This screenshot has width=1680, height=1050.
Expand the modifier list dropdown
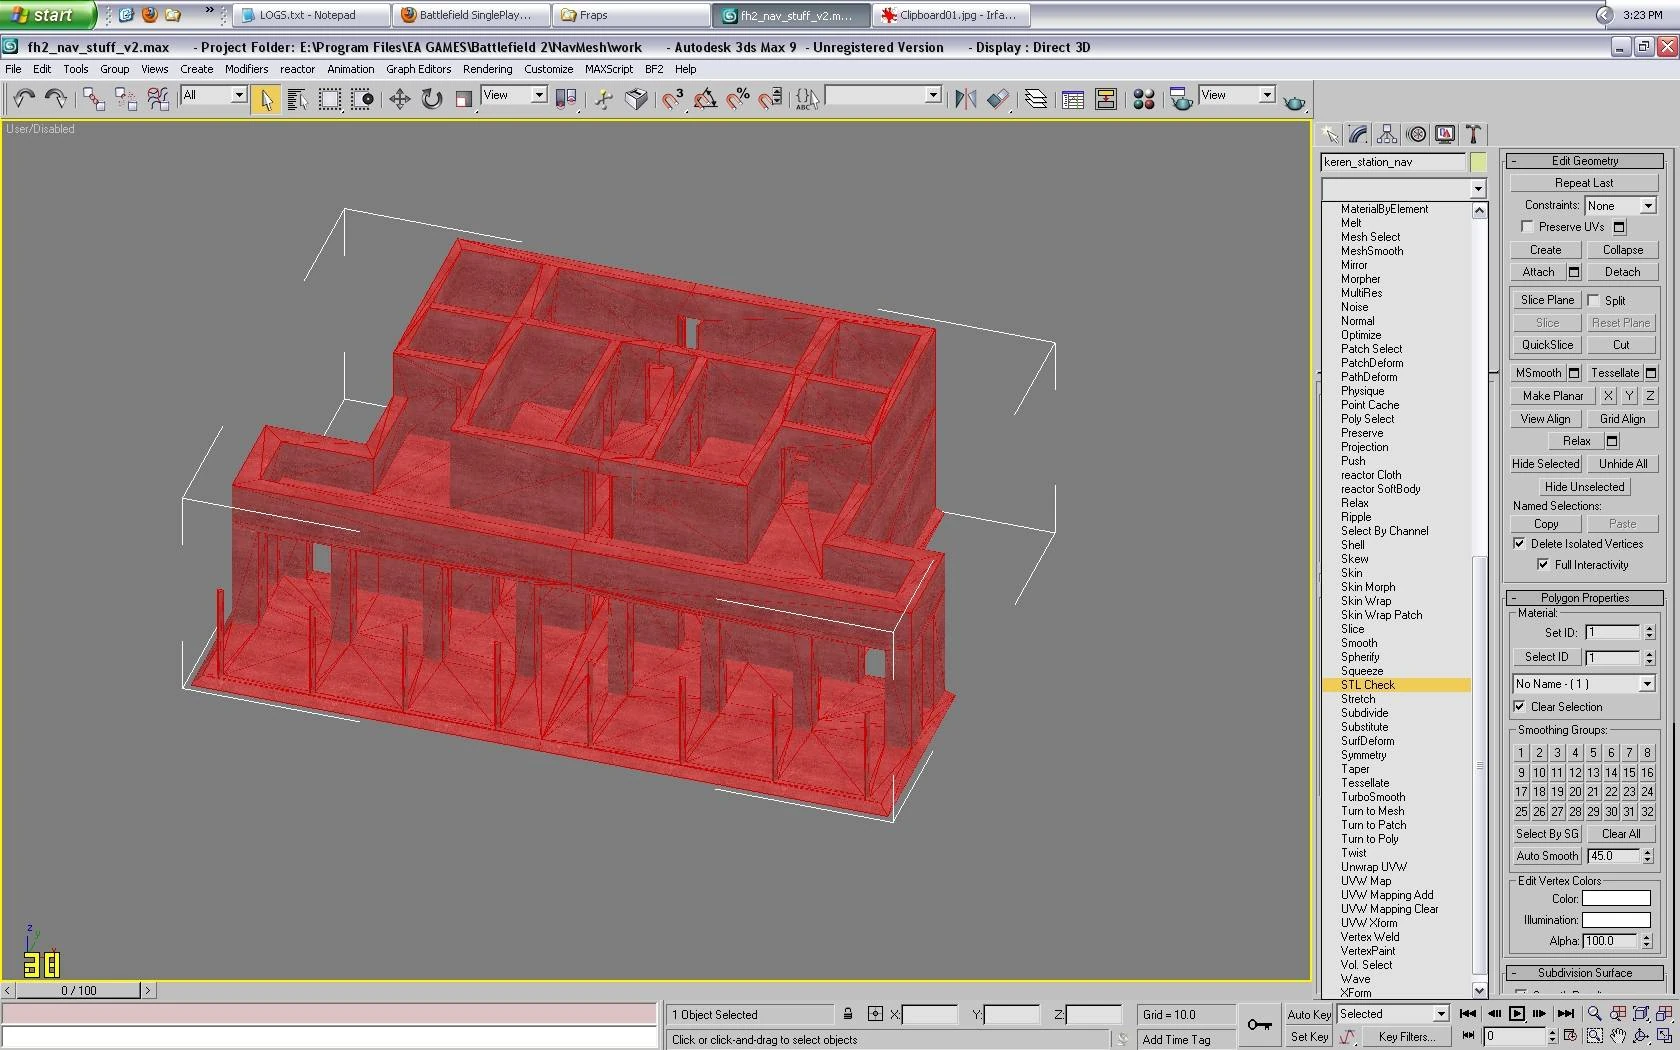(x=1477, y=189)
